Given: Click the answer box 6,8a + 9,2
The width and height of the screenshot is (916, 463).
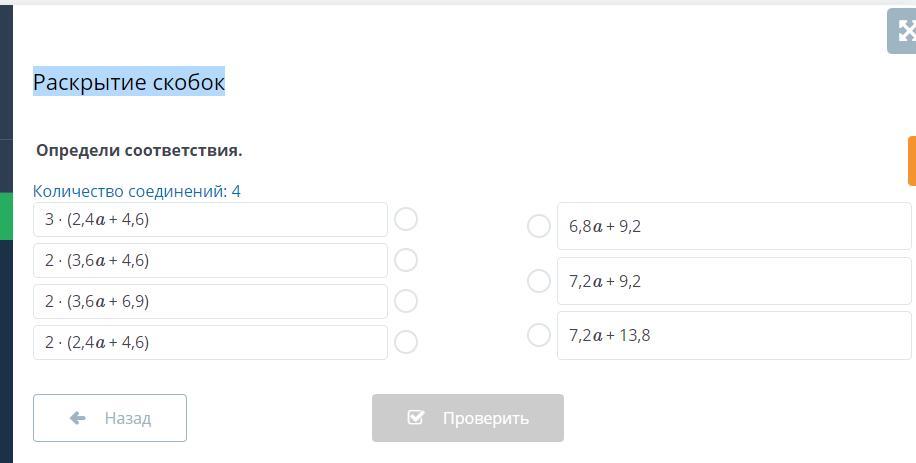Looking at the screenshot, I should [x=734, y=227].
